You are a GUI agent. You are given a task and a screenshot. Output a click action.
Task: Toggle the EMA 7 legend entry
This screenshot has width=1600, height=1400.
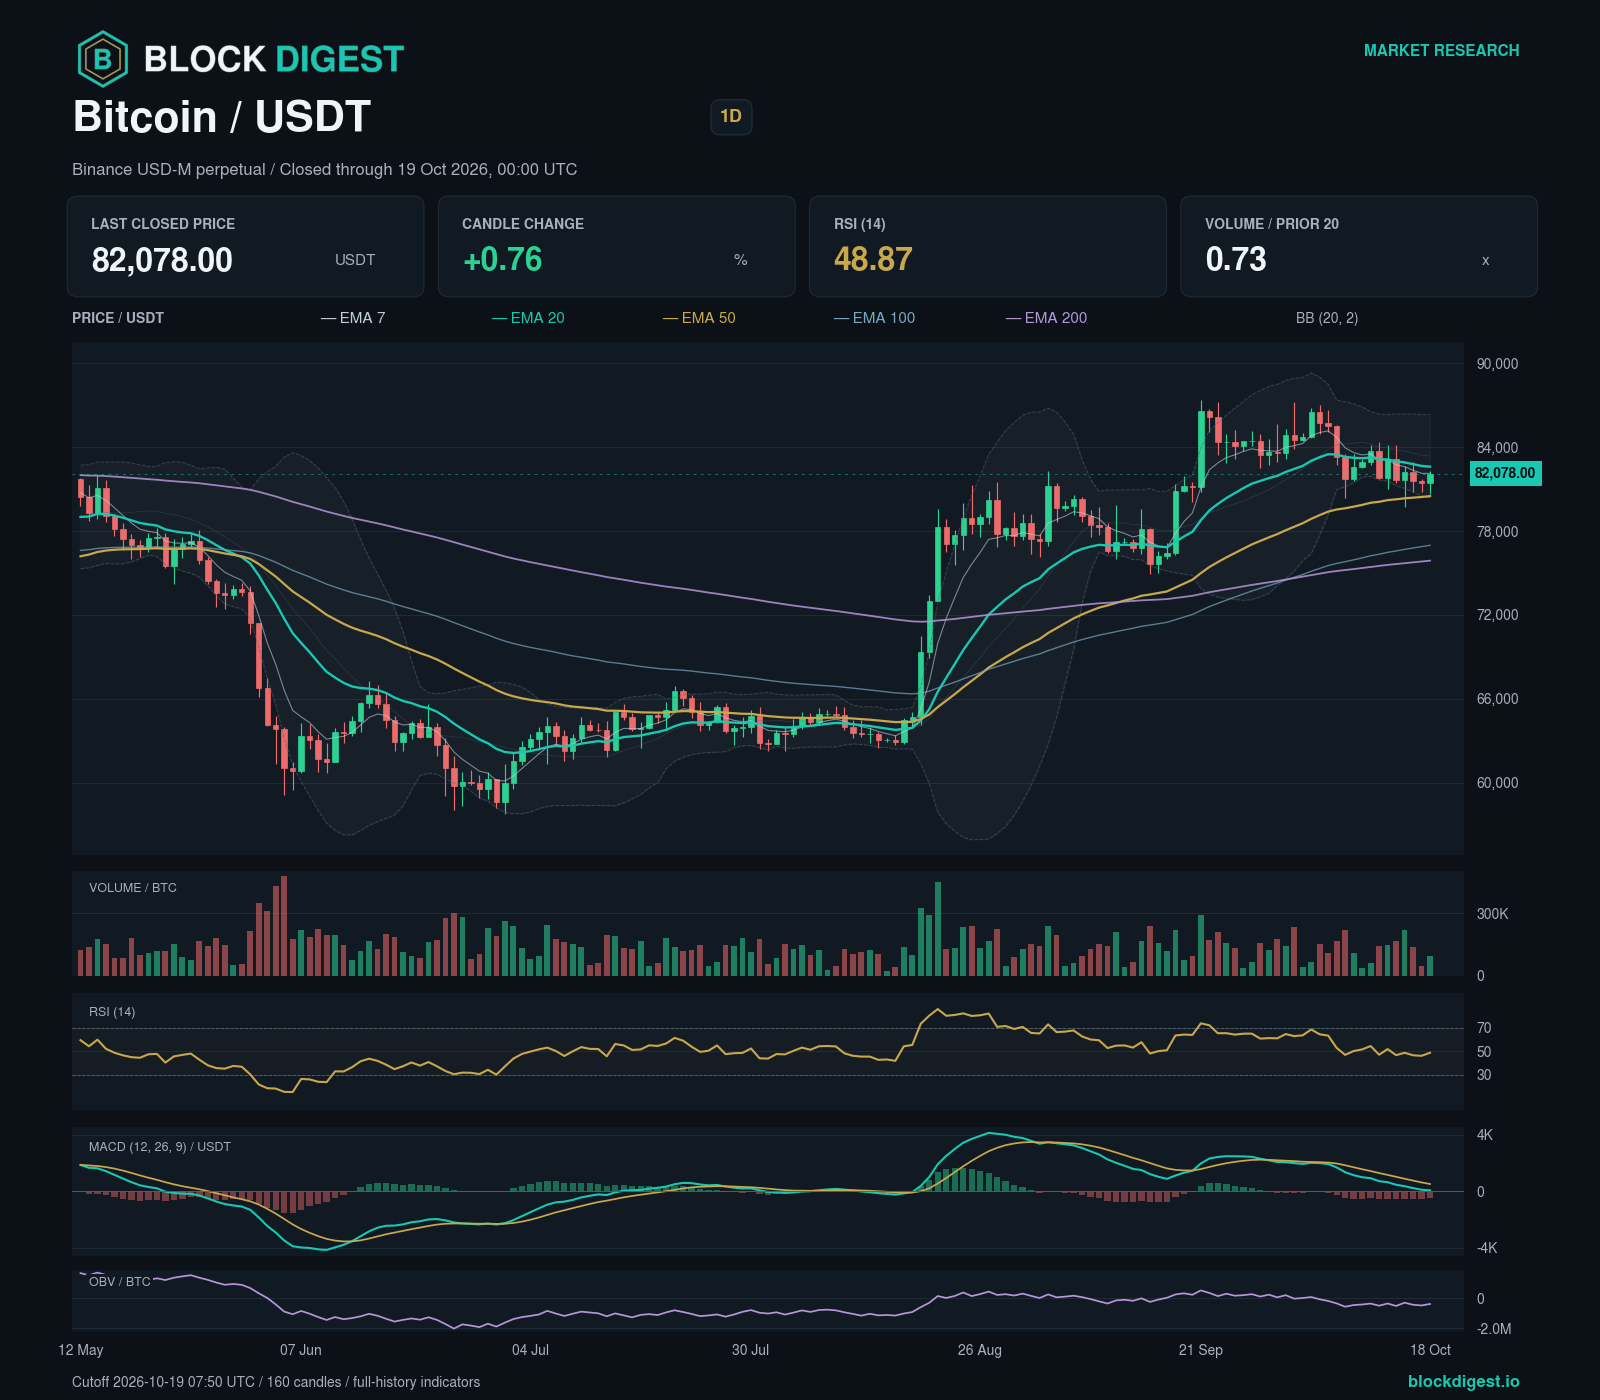point(353,318)
